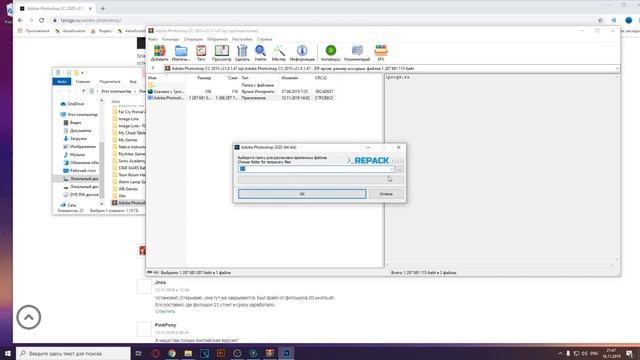
Task: Select Изображения in the Explorer navigation pane
Action: pyautogui.click(x=80, y=147)
